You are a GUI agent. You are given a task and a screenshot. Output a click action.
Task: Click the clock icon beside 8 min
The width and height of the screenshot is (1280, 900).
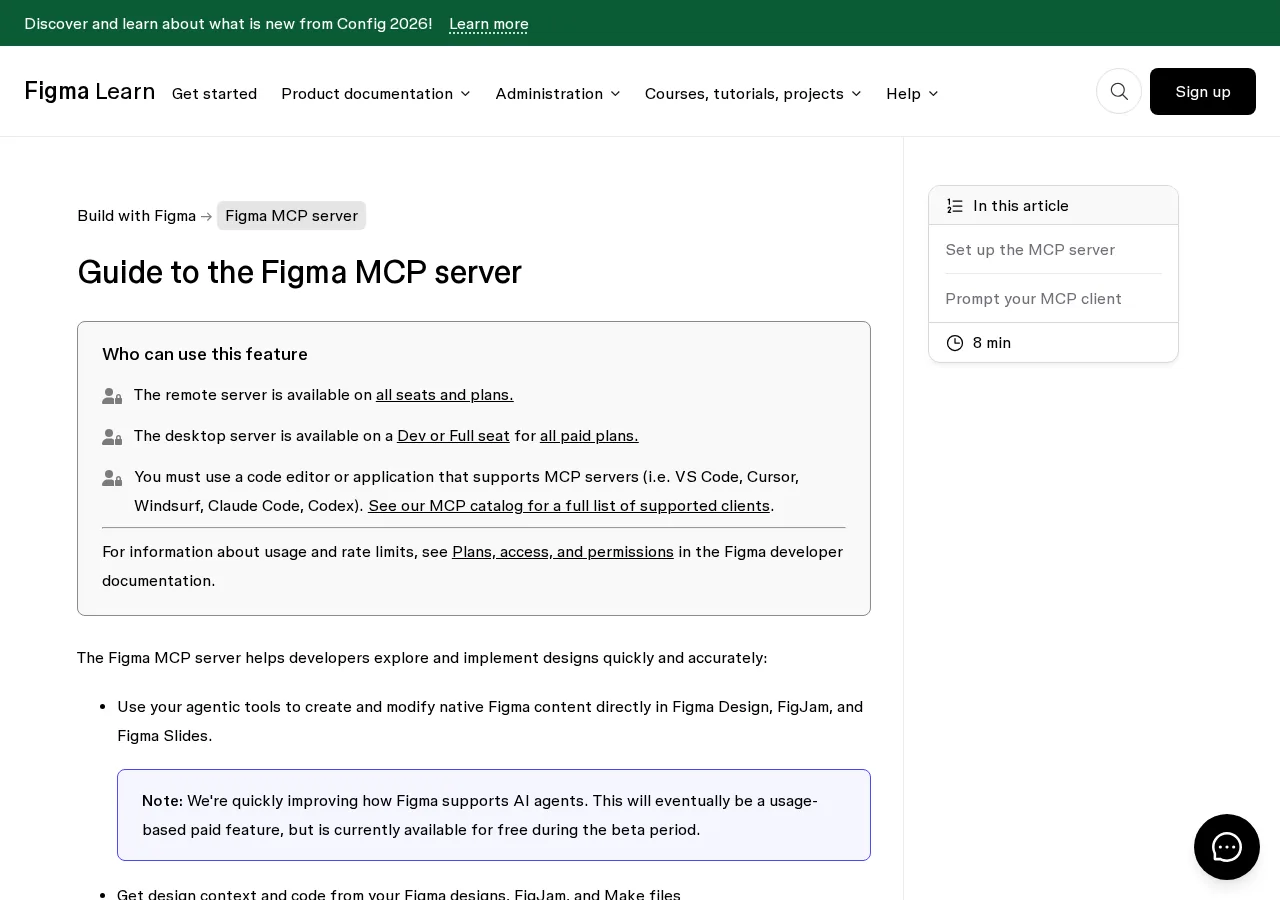pos(955,343)
